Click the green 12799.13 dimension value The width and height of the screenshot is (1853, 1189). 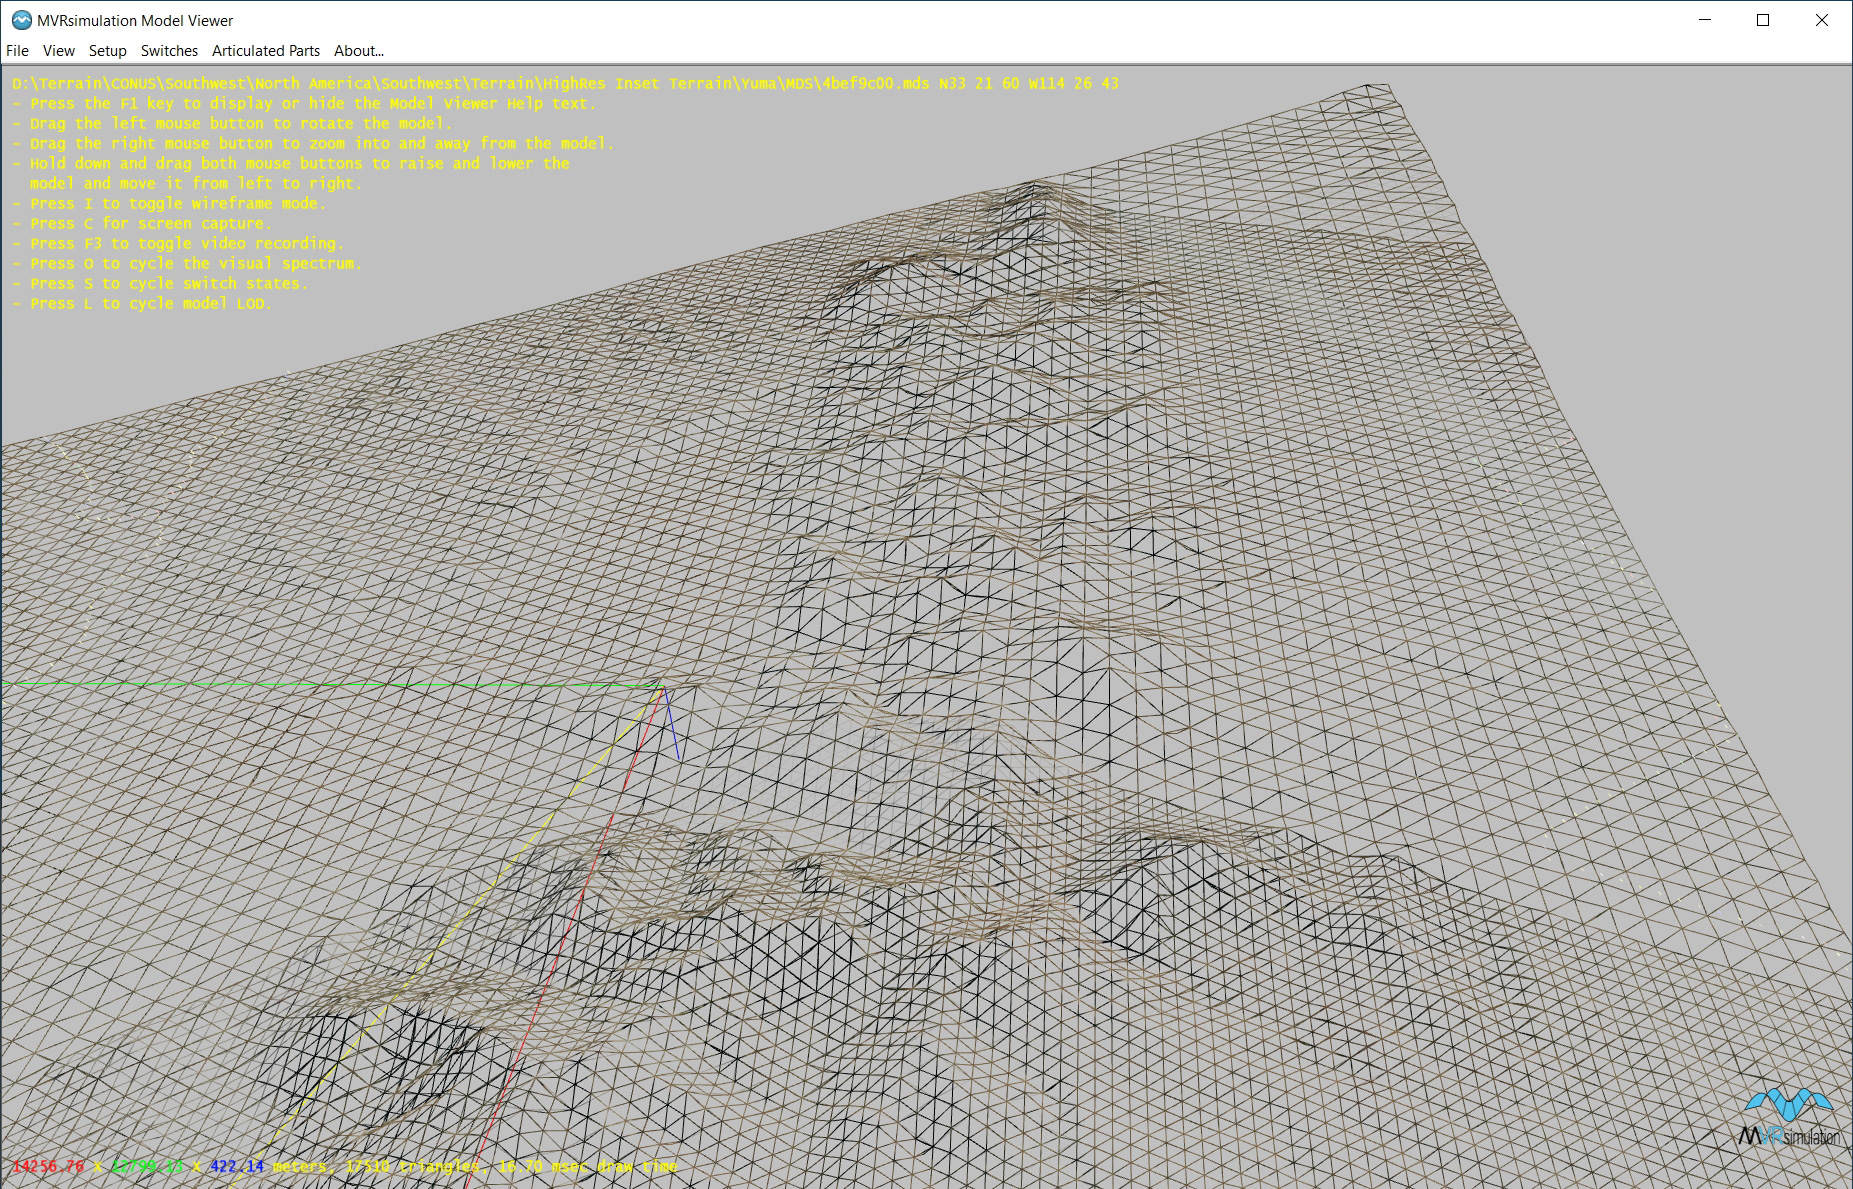pos(147,1166)
